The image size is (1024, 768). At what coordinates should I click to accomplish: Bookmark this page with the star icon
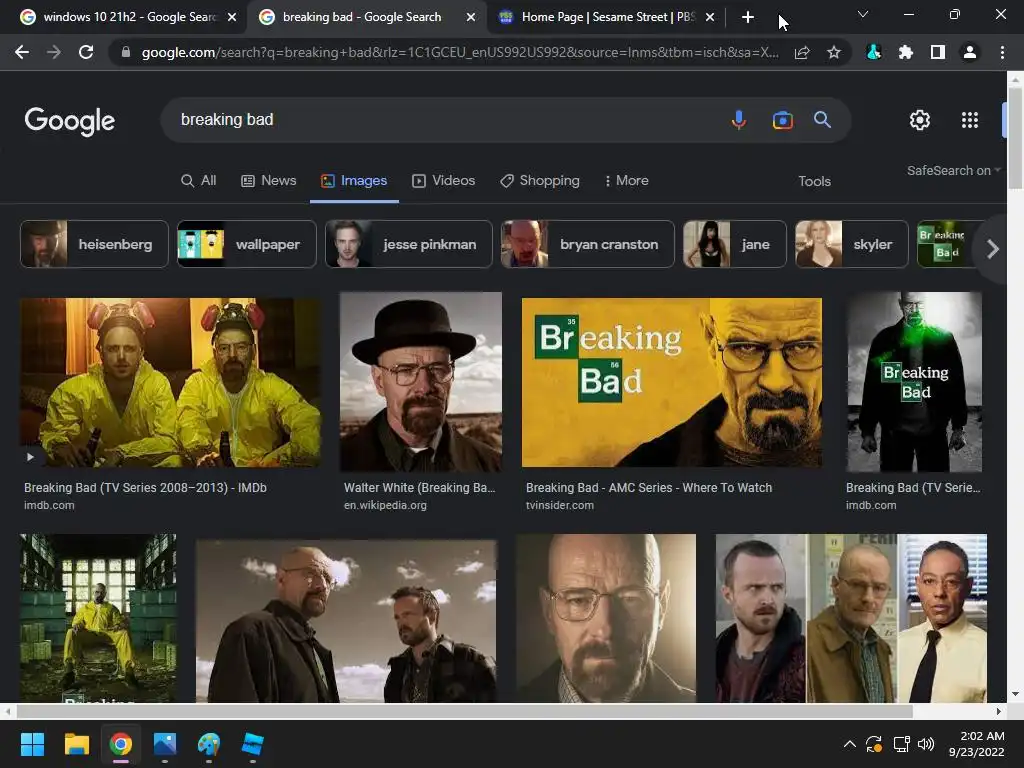pyautogui.click(x=834, y=52)
